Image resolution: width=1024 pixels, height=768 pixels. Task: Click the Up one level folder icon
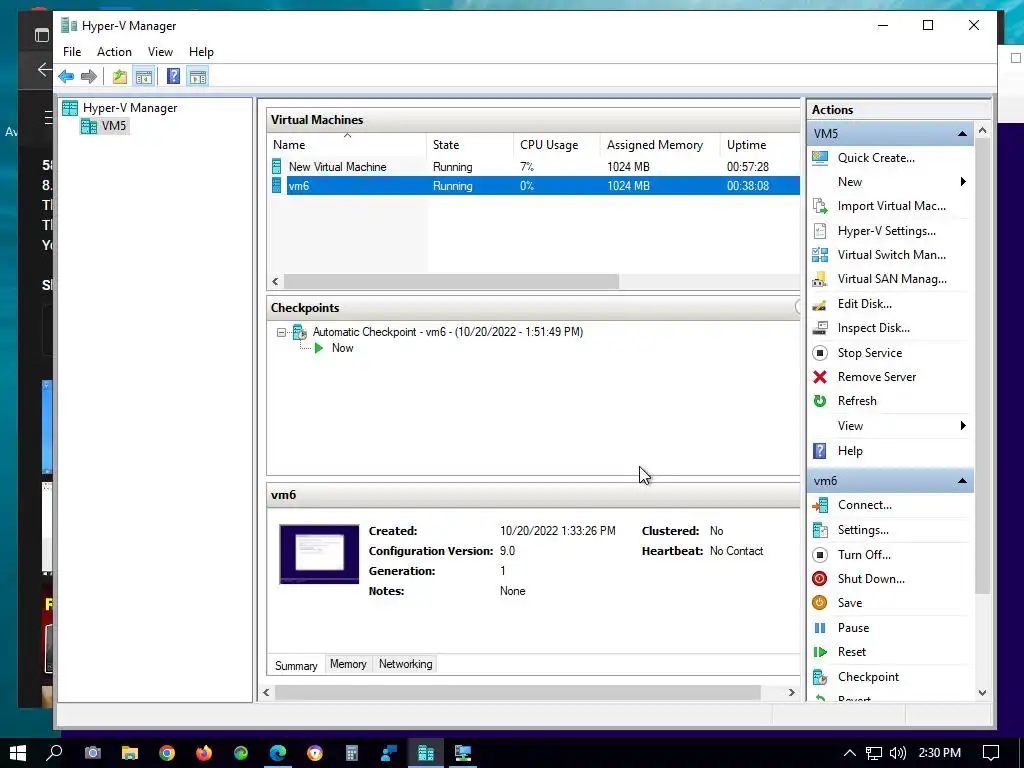click(120, 76)
